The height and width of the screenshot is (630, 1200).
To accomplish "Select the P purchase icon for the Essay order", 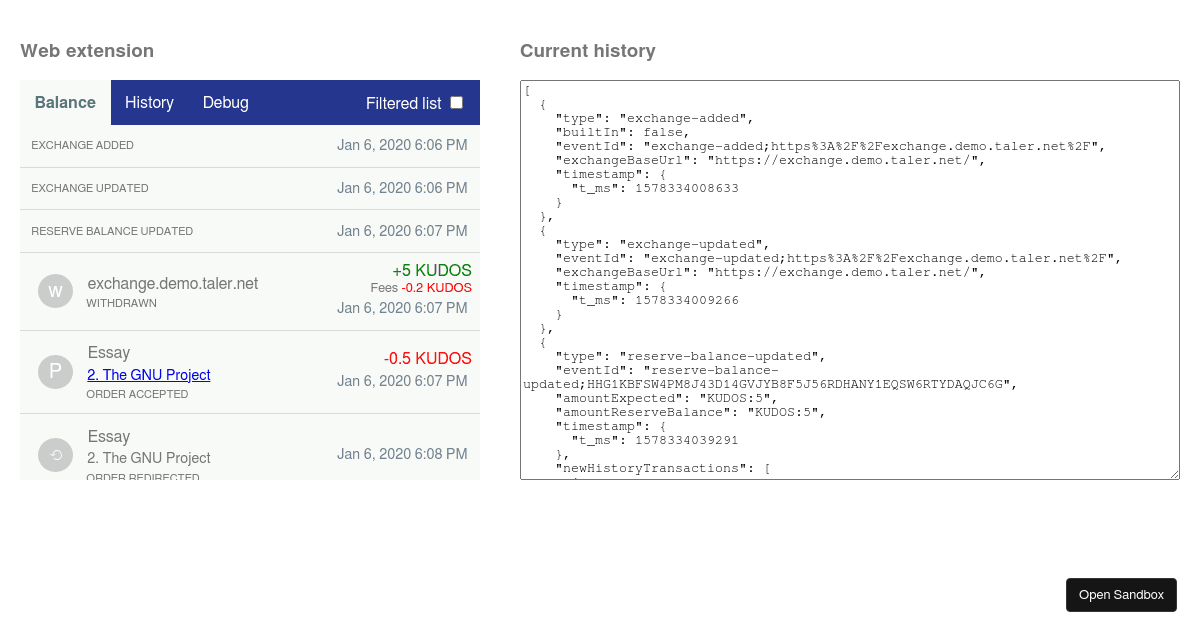I will tap(55, 371).
